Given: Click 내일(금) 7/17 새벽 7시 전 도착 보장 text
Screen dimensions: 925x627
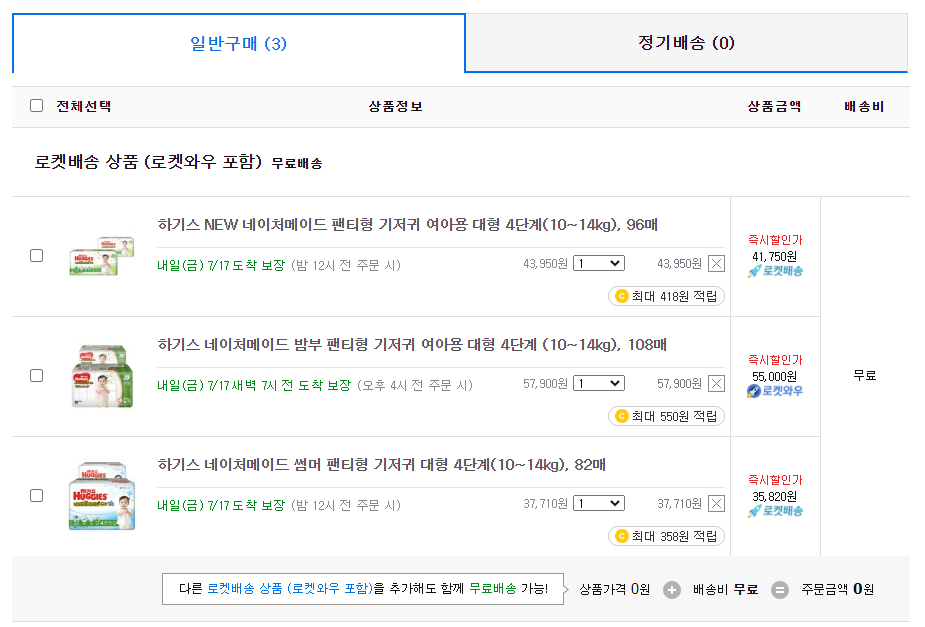Looking at the screenshot, I should [x=254, y=385].
